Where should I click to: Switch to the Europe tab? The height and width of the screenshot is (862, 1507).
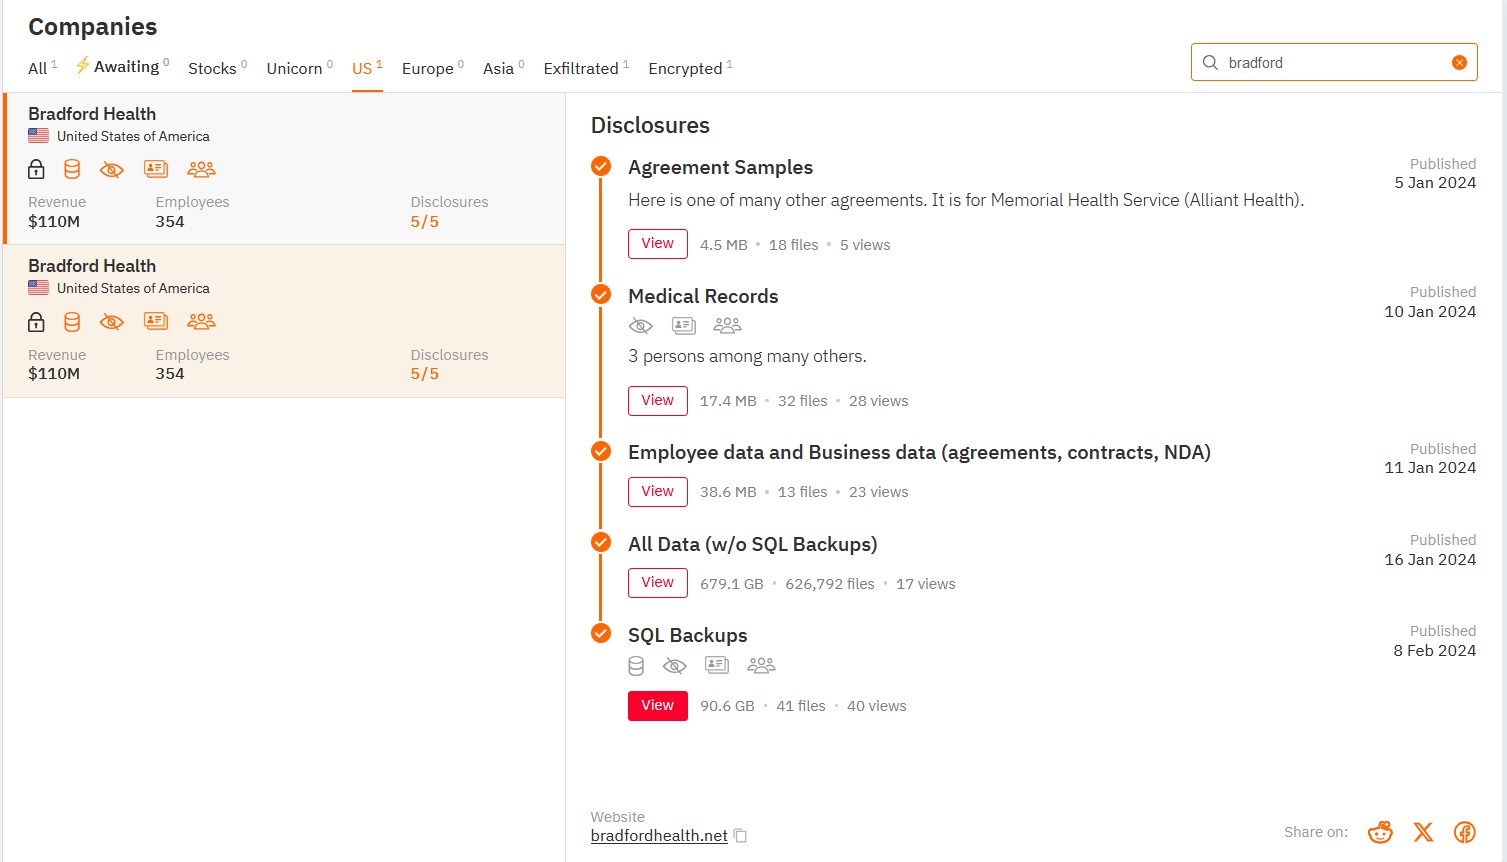pyautogui.click(x=432, y=68)
